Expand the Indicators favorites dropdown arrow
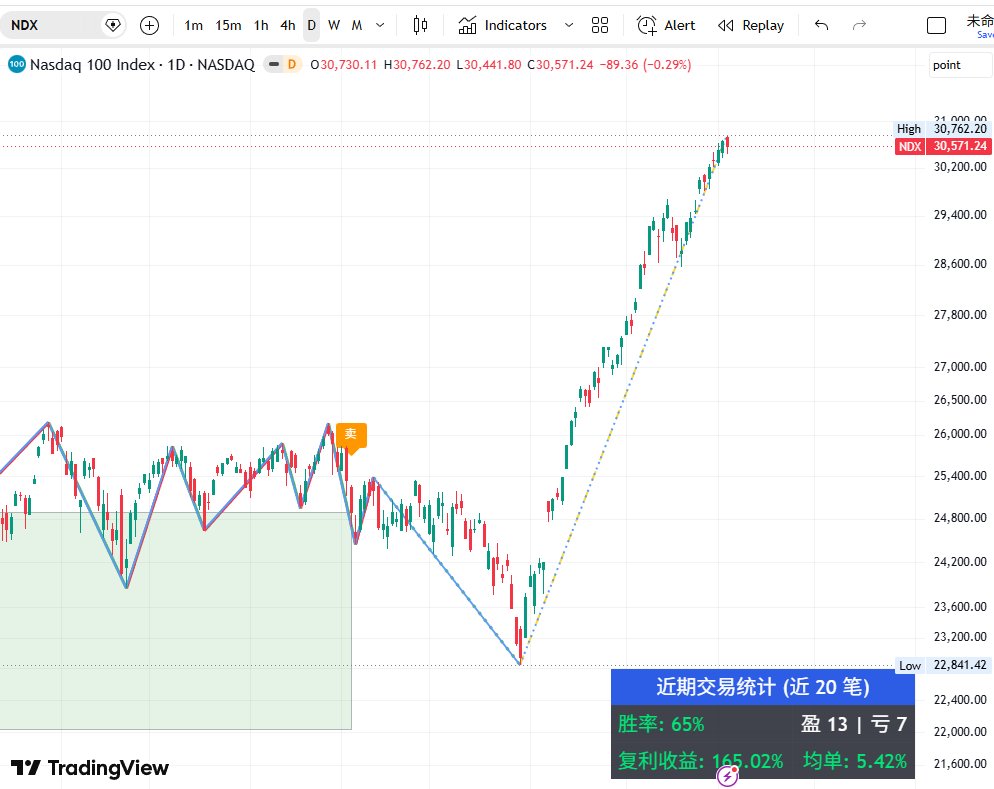The image size is (994, 789). point(569,25)
